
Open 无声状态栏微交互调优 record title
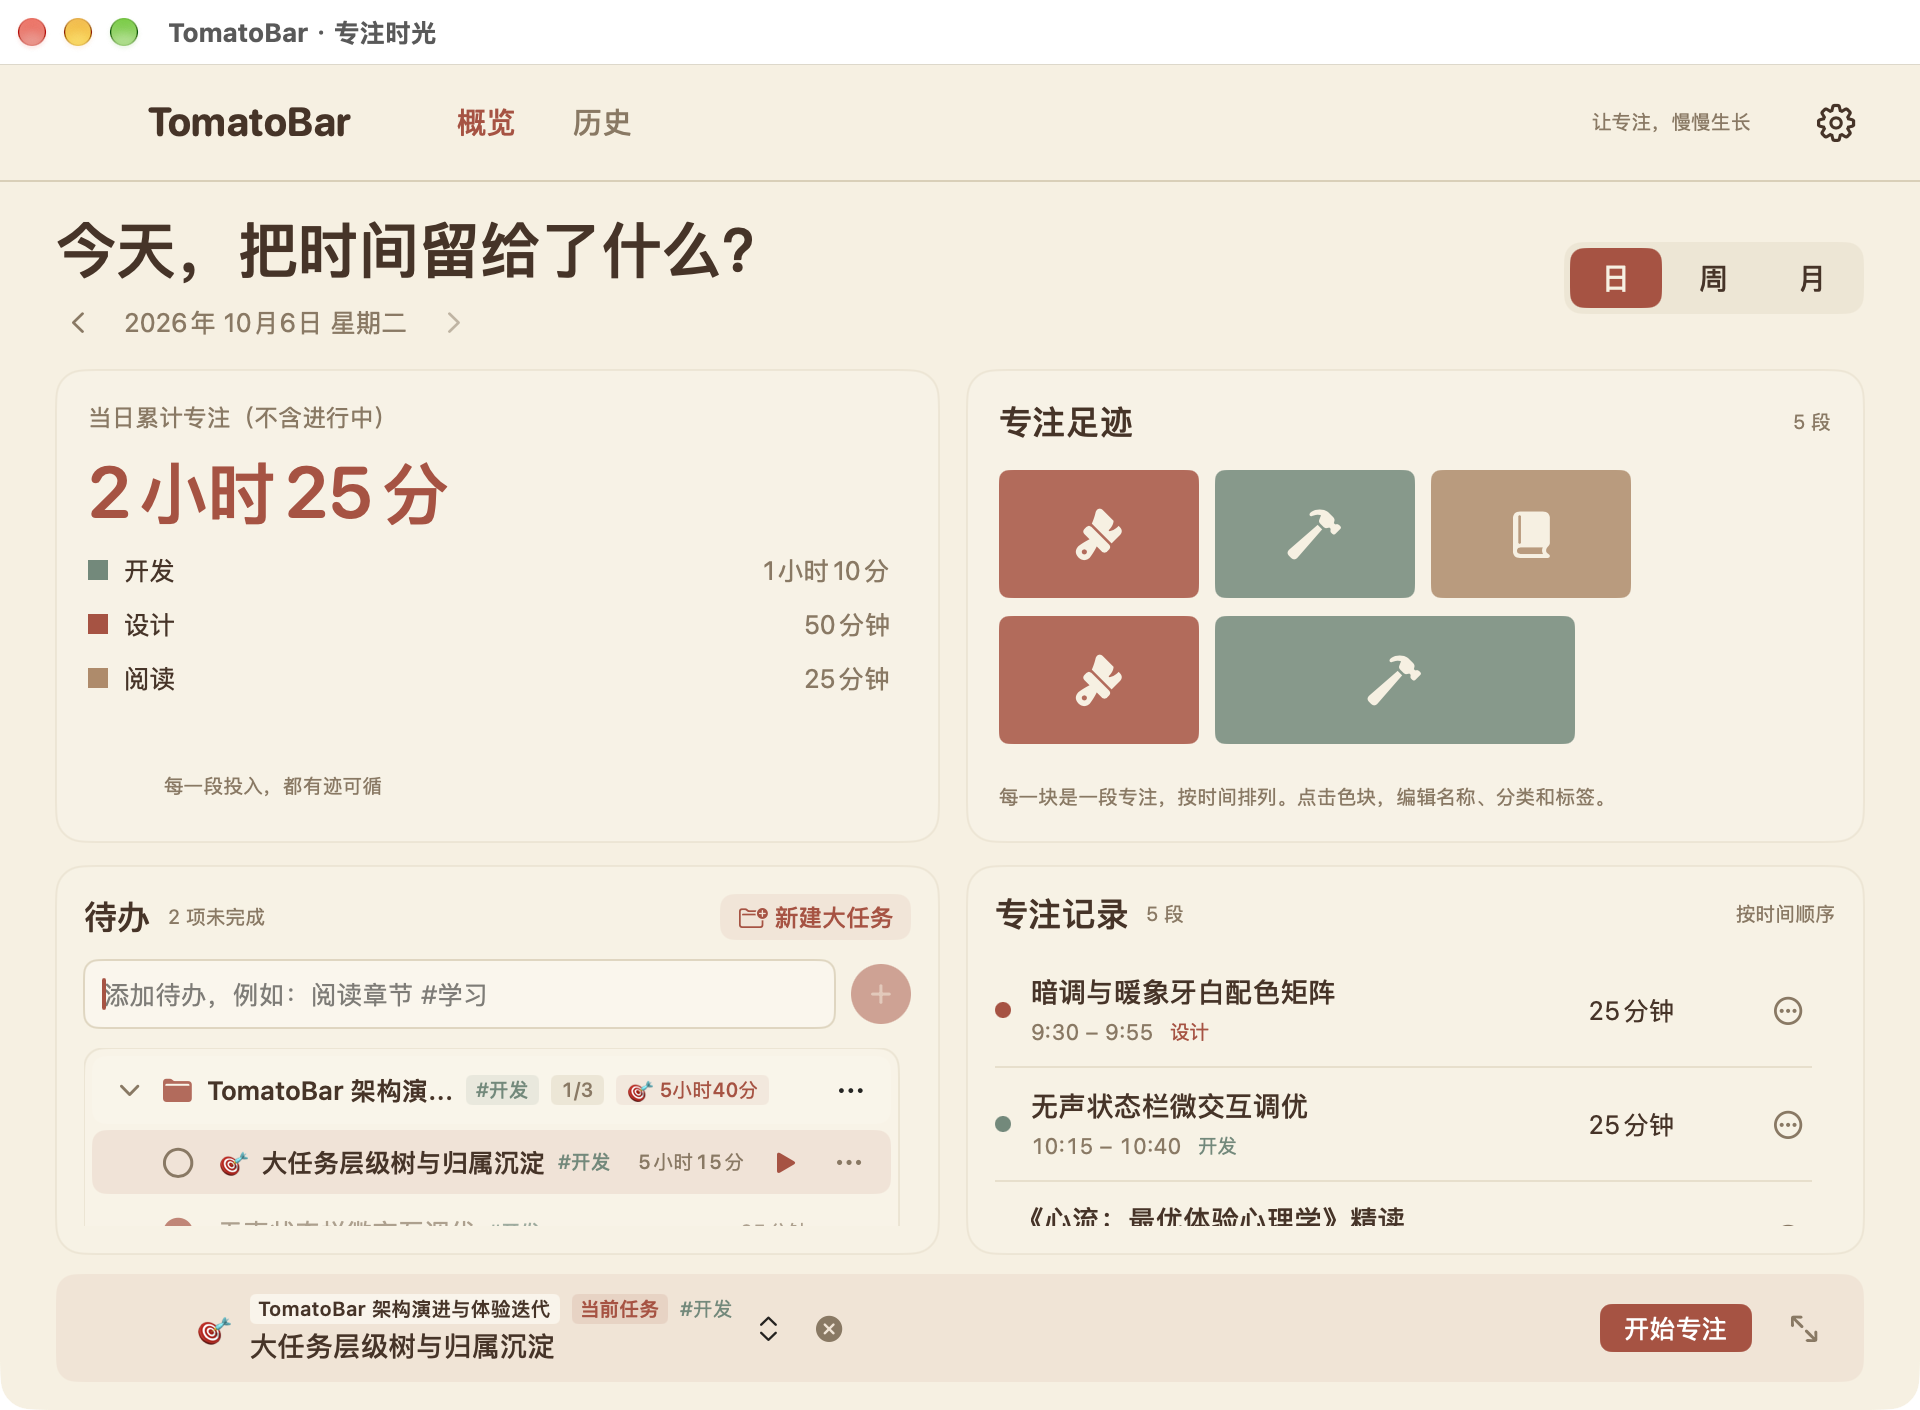(x=1169, y=1106)
